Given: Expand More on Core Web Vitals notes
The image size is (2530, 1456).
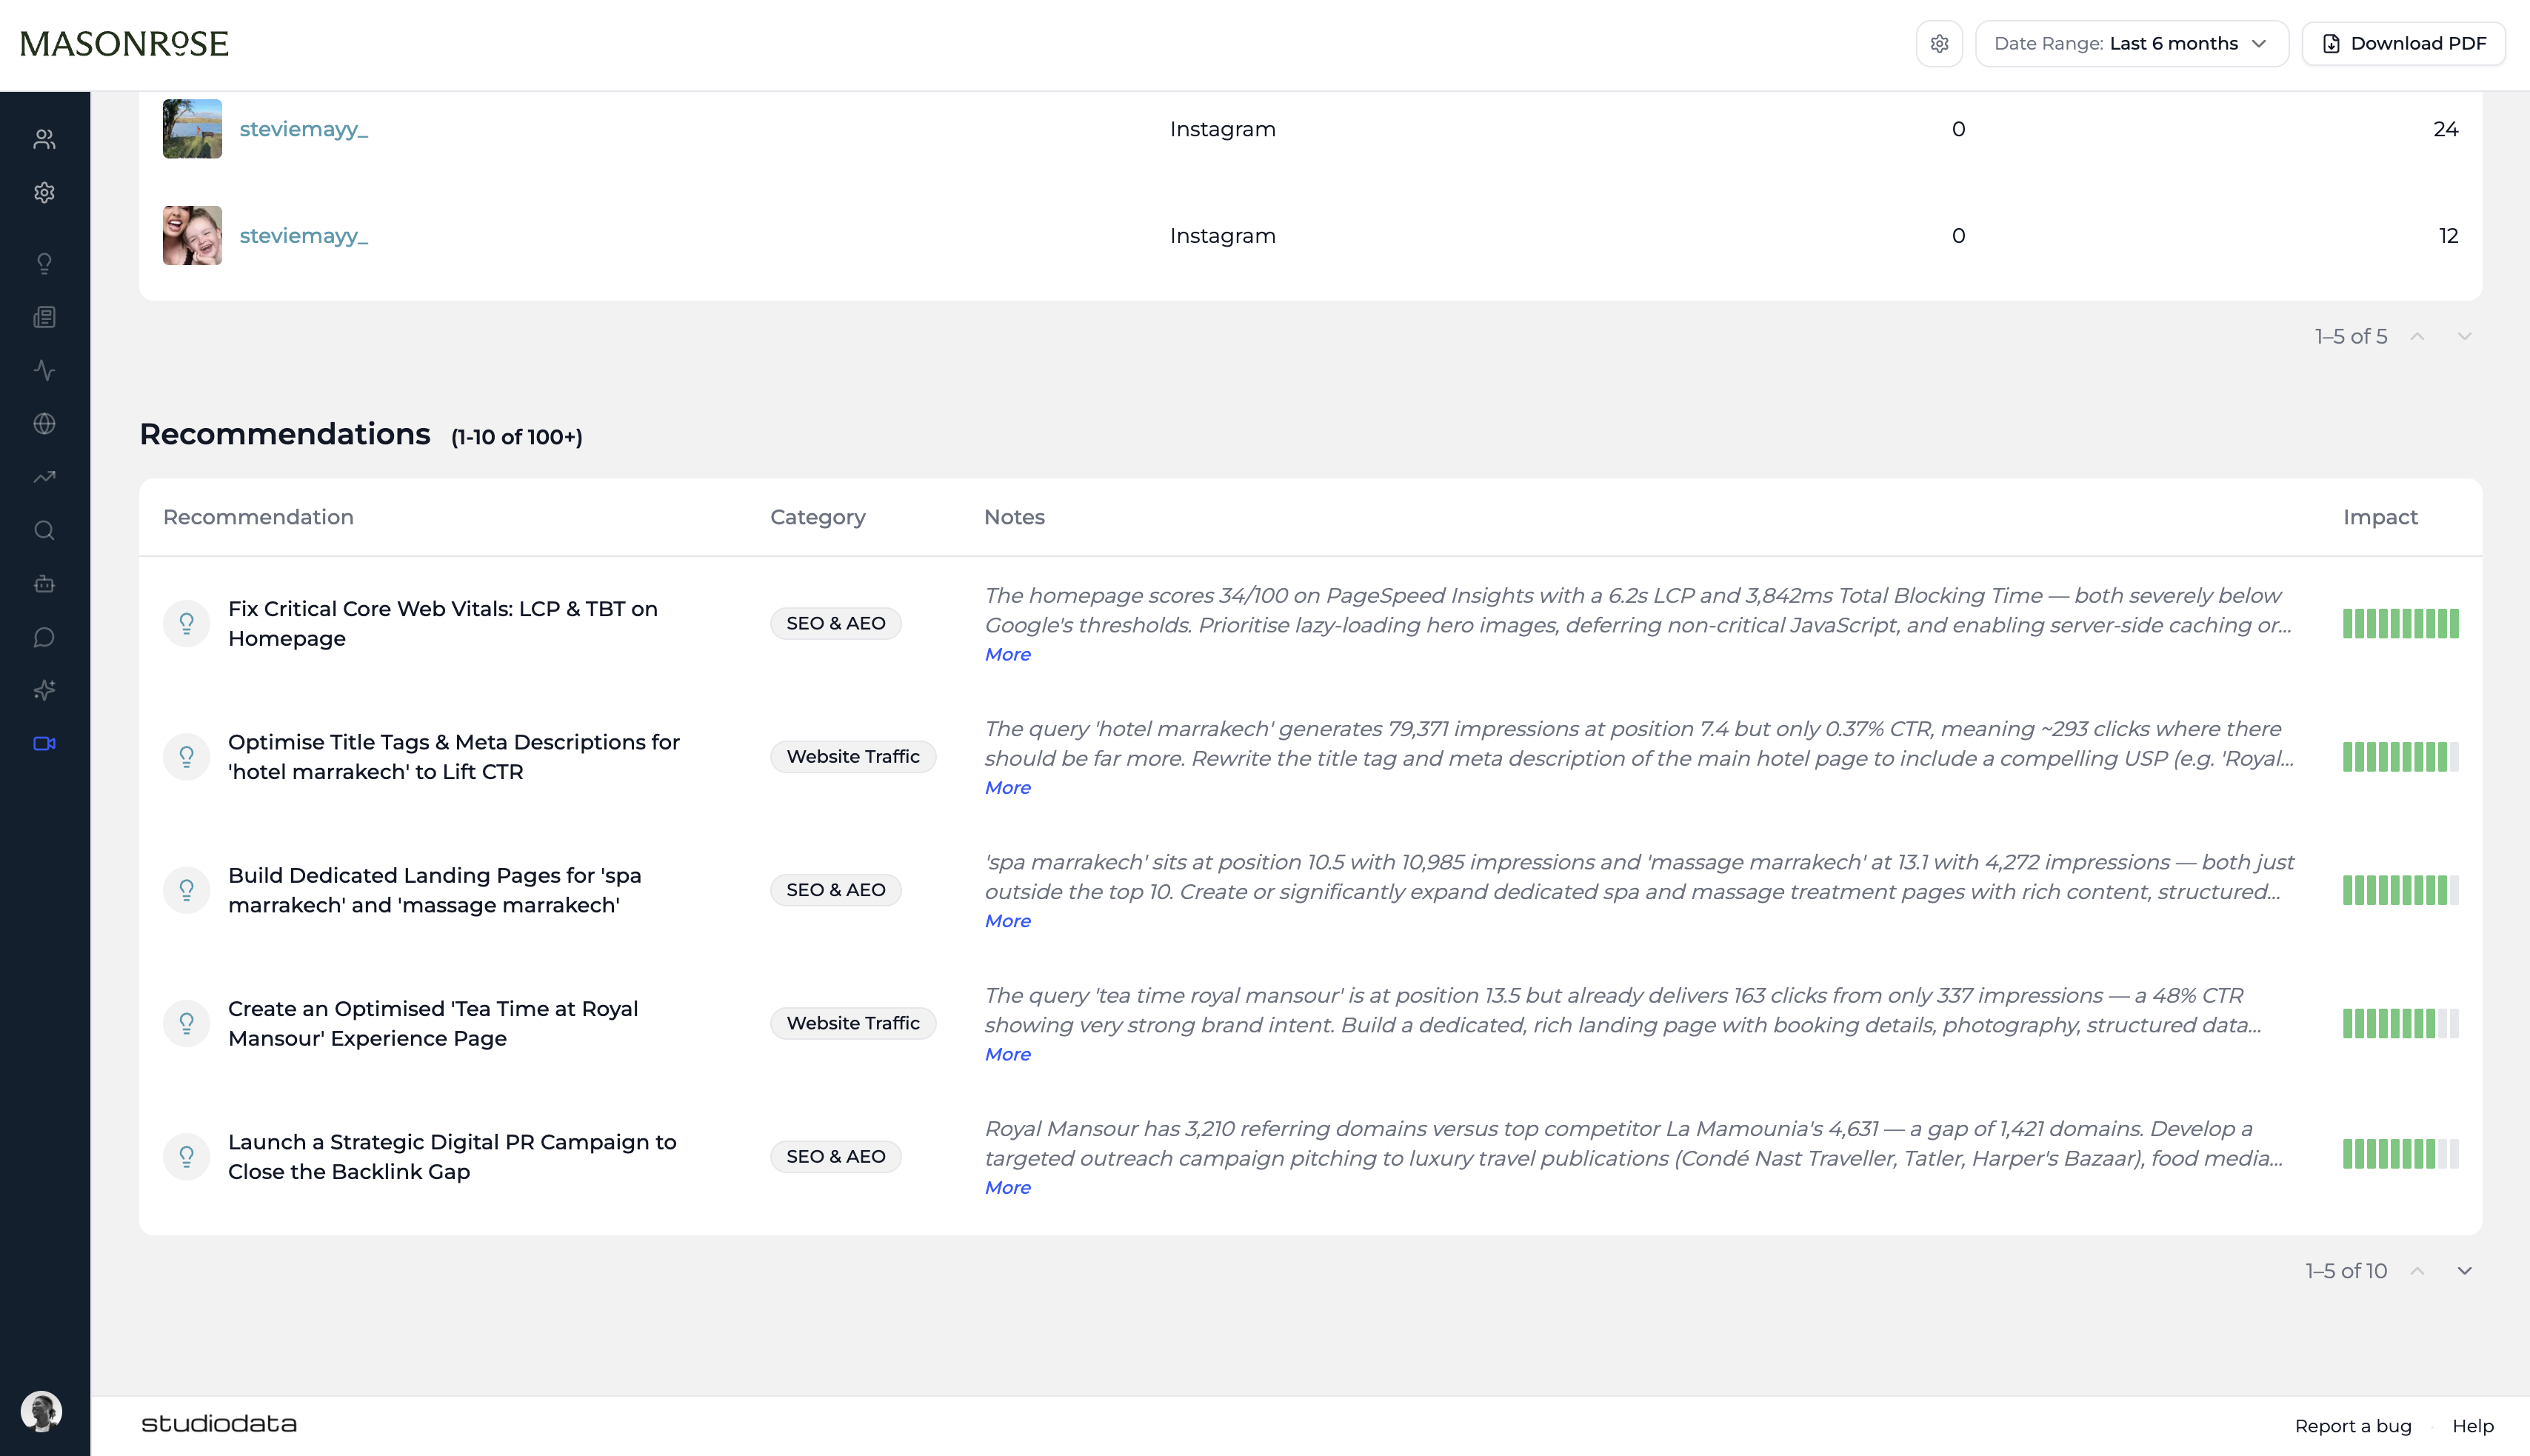Looking at the screenshot, I should pos(1007,654).
